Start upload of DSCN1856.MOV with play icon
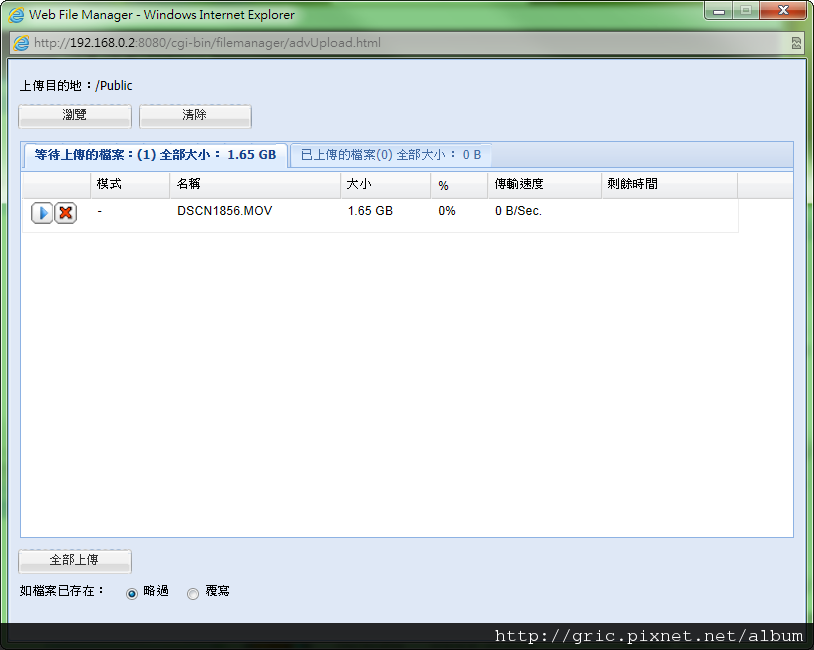This screenshot has height=650, width=814. coord(42,213)
